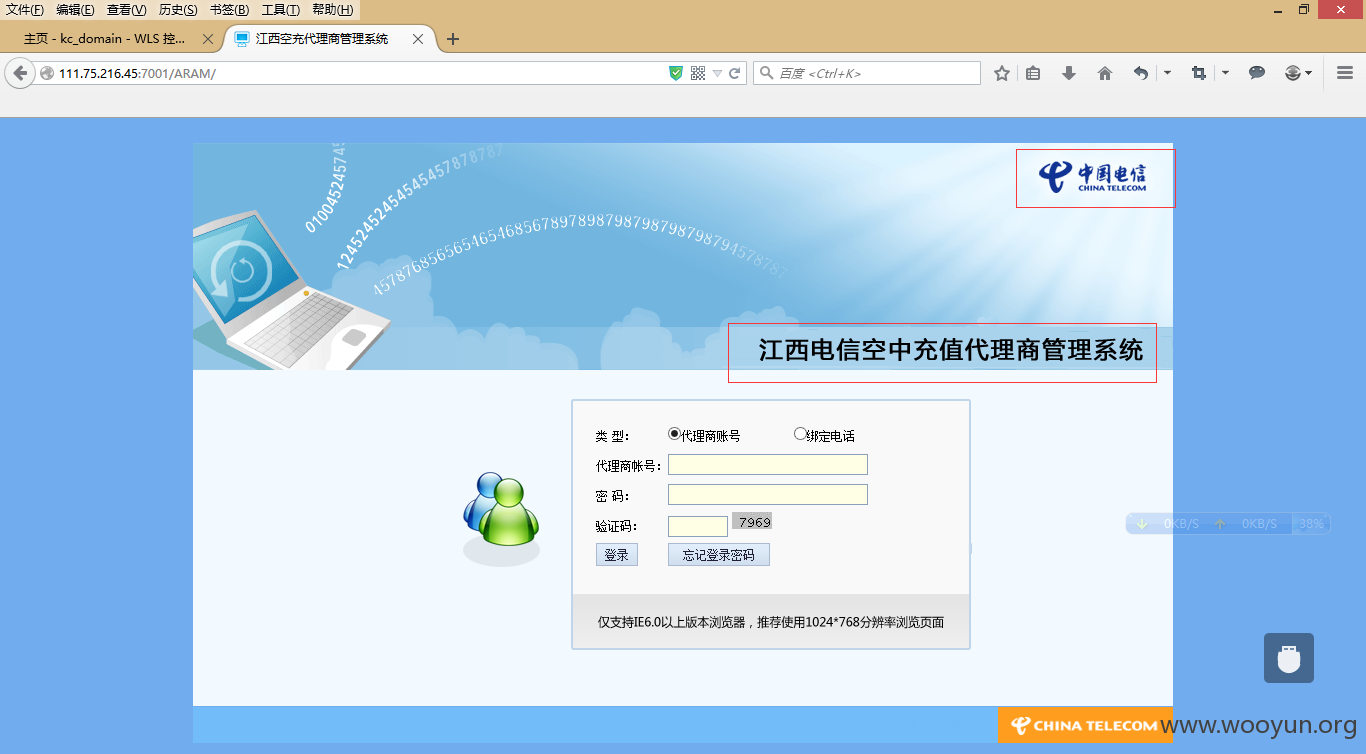Click the 忘记登录密码 button
The image size is (1366, 754).
click(719, 555)
